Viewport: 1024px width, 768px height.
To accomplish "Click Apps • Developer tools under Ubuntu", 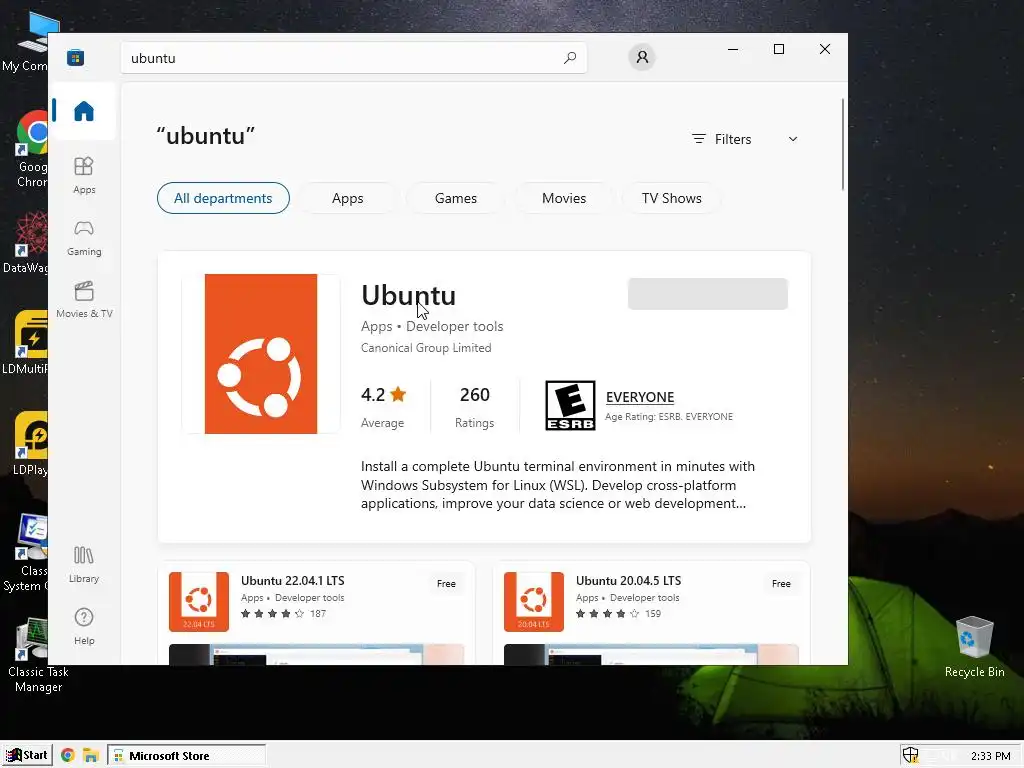I will [432, 327].
